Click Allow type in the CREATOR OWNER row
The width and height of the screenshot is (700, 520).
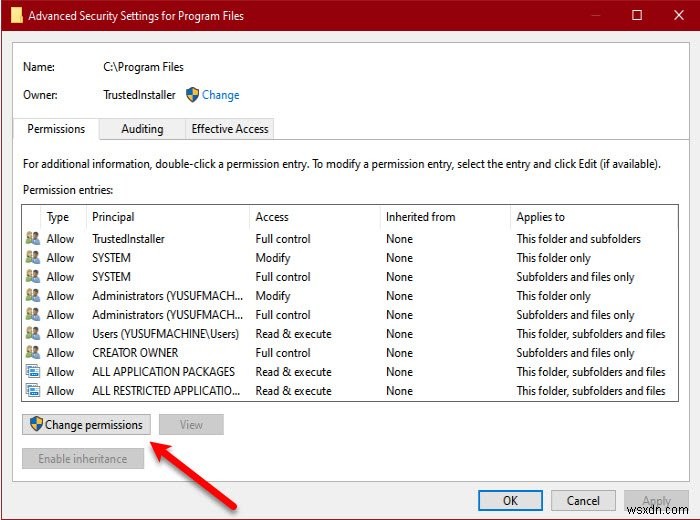(x=60, y=353)
